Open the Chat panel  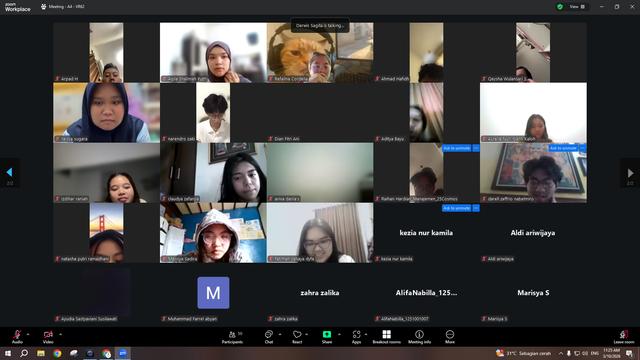click(x=269, y=337)
